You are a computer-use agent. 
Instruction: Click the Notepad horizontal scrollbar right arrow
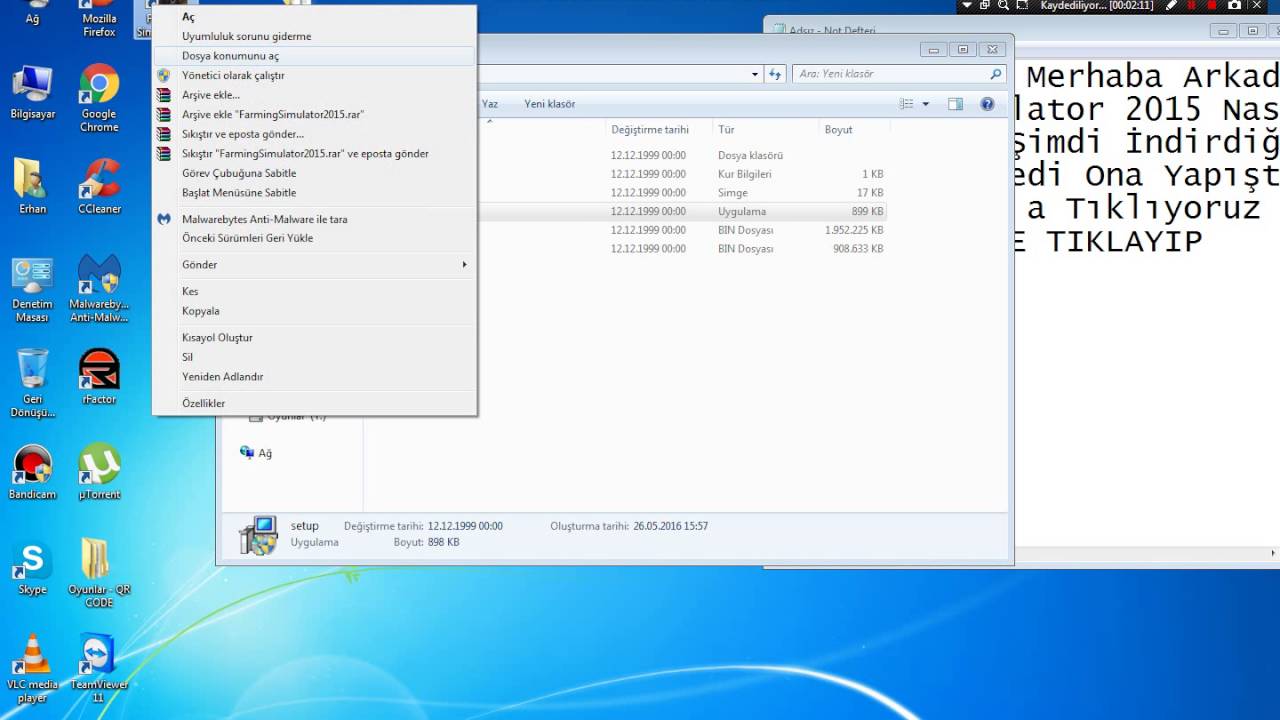click(1273, 554)
